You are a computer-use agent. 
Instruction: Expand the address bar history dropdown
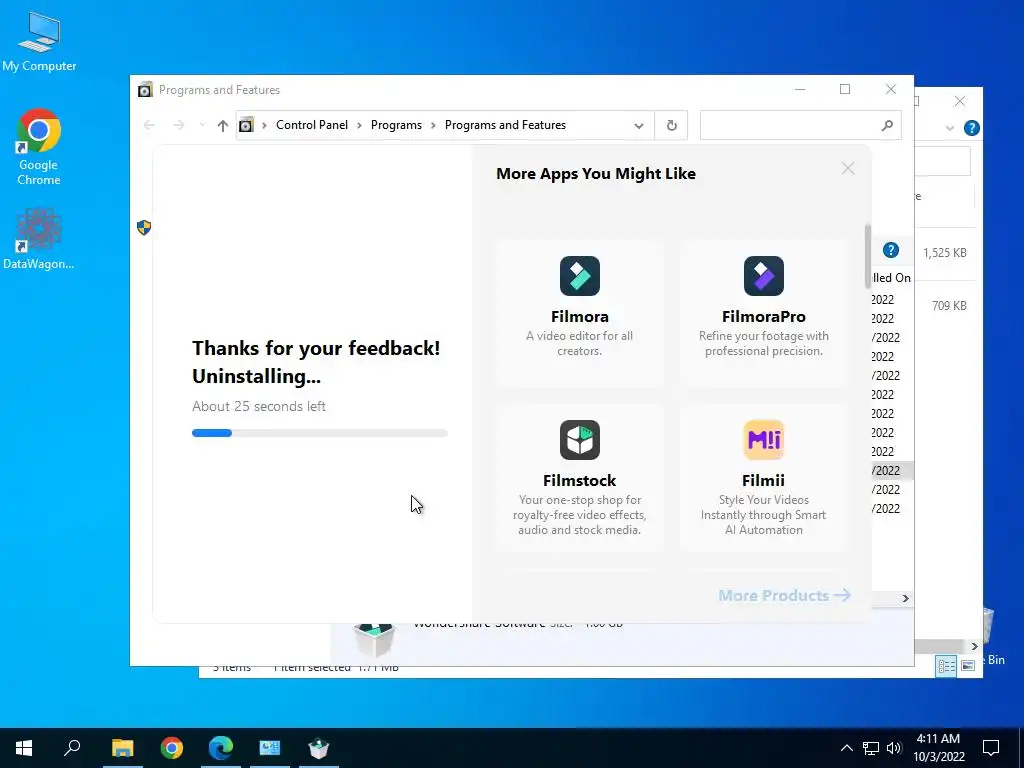pos(639,125)
